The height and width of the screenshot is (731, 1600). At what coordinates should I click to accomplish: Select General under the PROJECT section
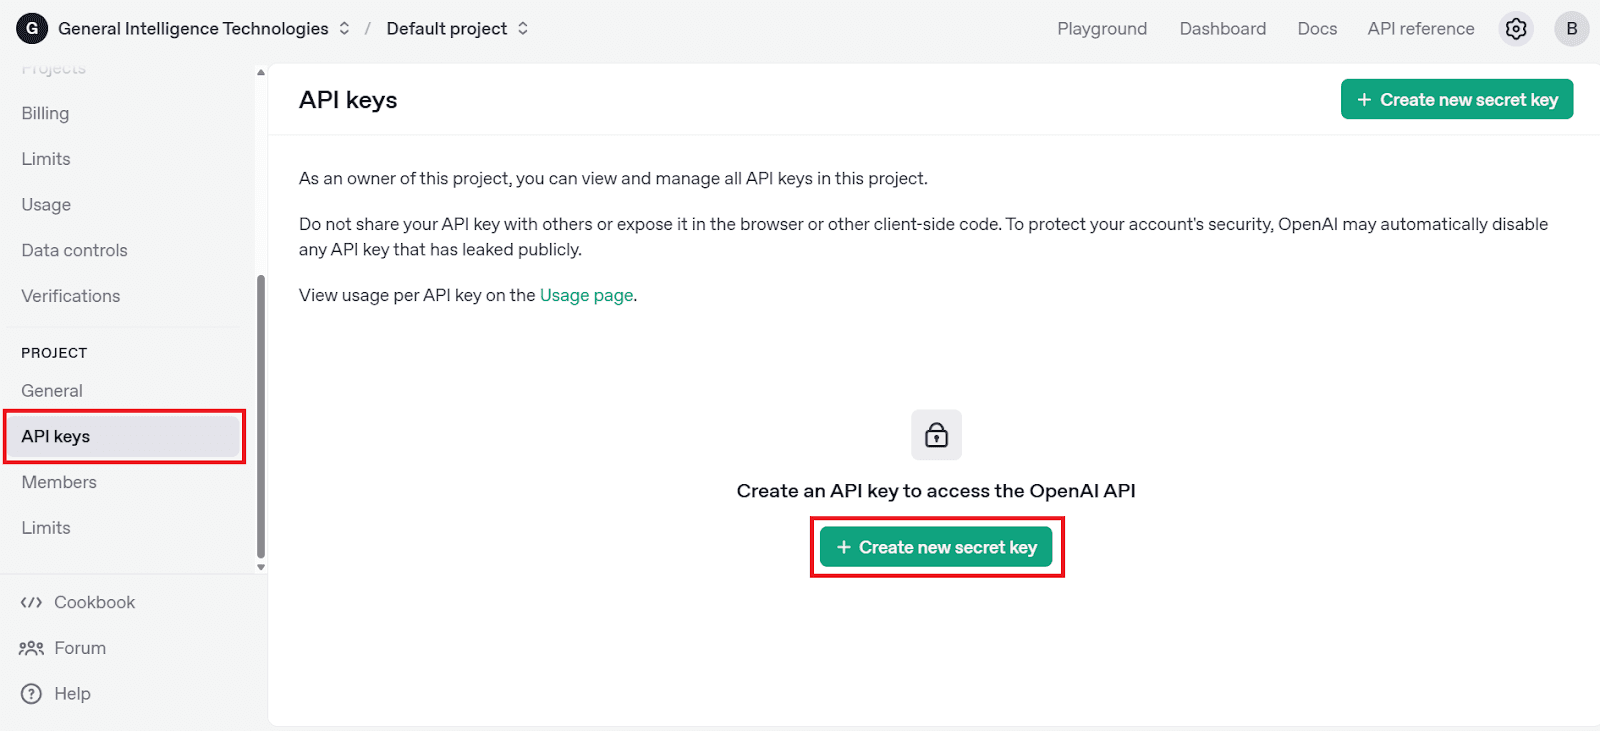click(52, 391)
